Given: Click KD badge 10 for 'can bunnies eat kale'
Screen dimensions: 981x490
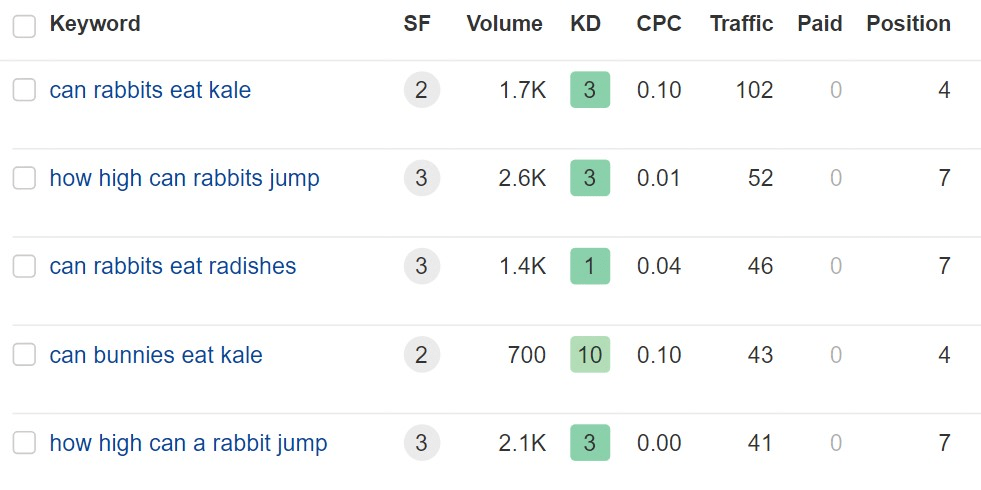Looking at the screenshot, I should pyautogui.click(x=589, y=355).
